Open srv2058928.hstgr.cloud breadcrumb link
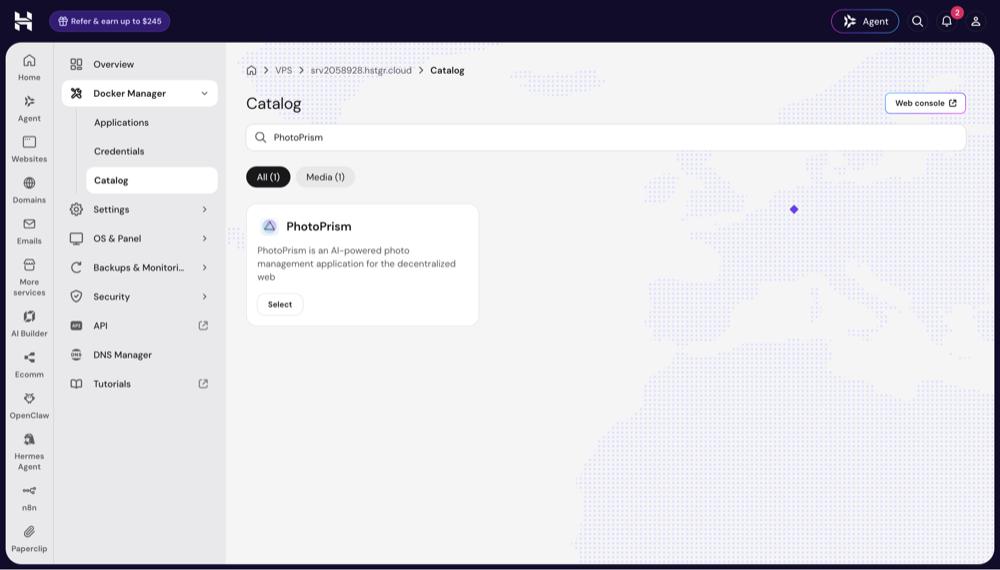The image size is (1000, 570). (361, 71)
